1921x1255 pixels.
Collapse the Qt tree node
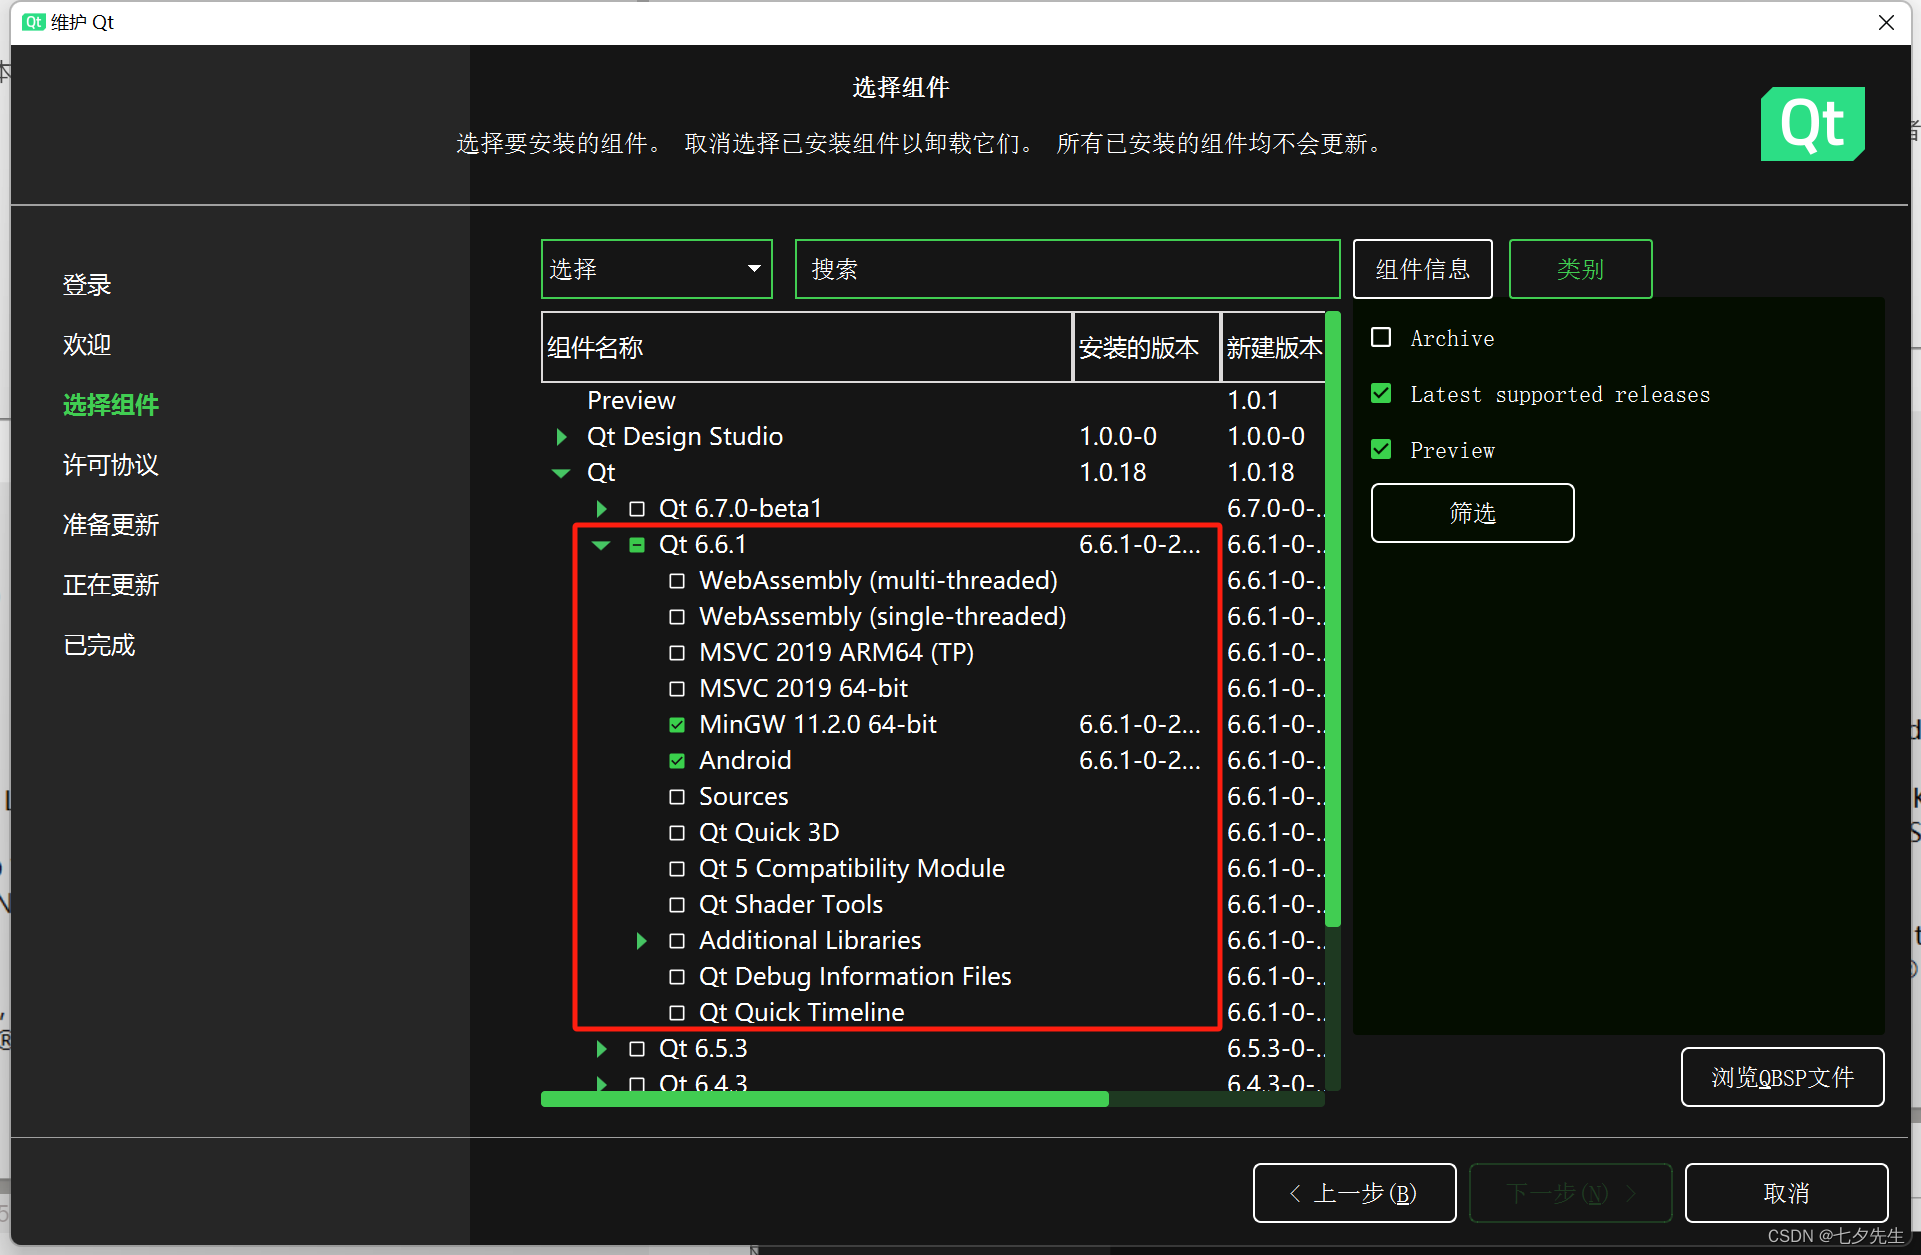pyautogui.click(x=561, y=473)
